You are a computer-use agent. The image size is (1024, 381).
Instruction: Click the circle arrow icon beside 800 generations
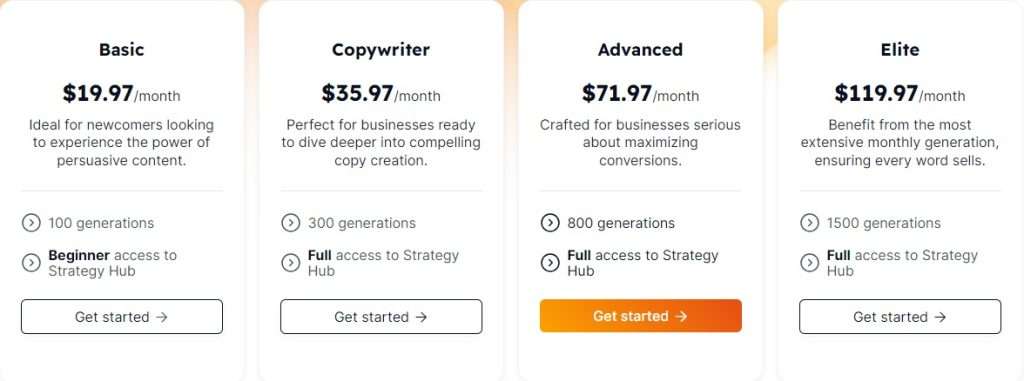coord(550,223)
